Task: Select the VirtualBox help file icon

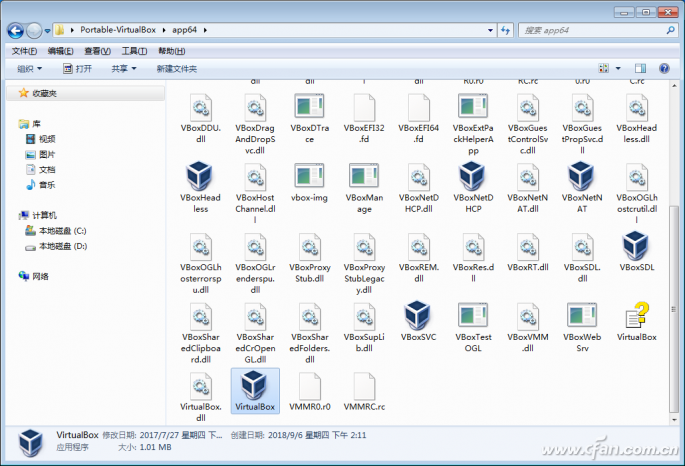Action: click(637, 315)
